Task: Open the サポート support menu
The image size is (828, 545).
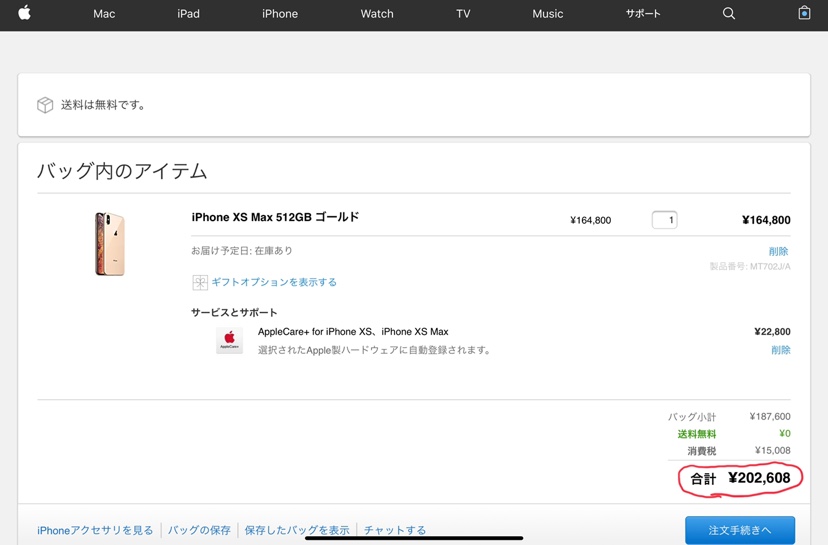Action: 643,14
